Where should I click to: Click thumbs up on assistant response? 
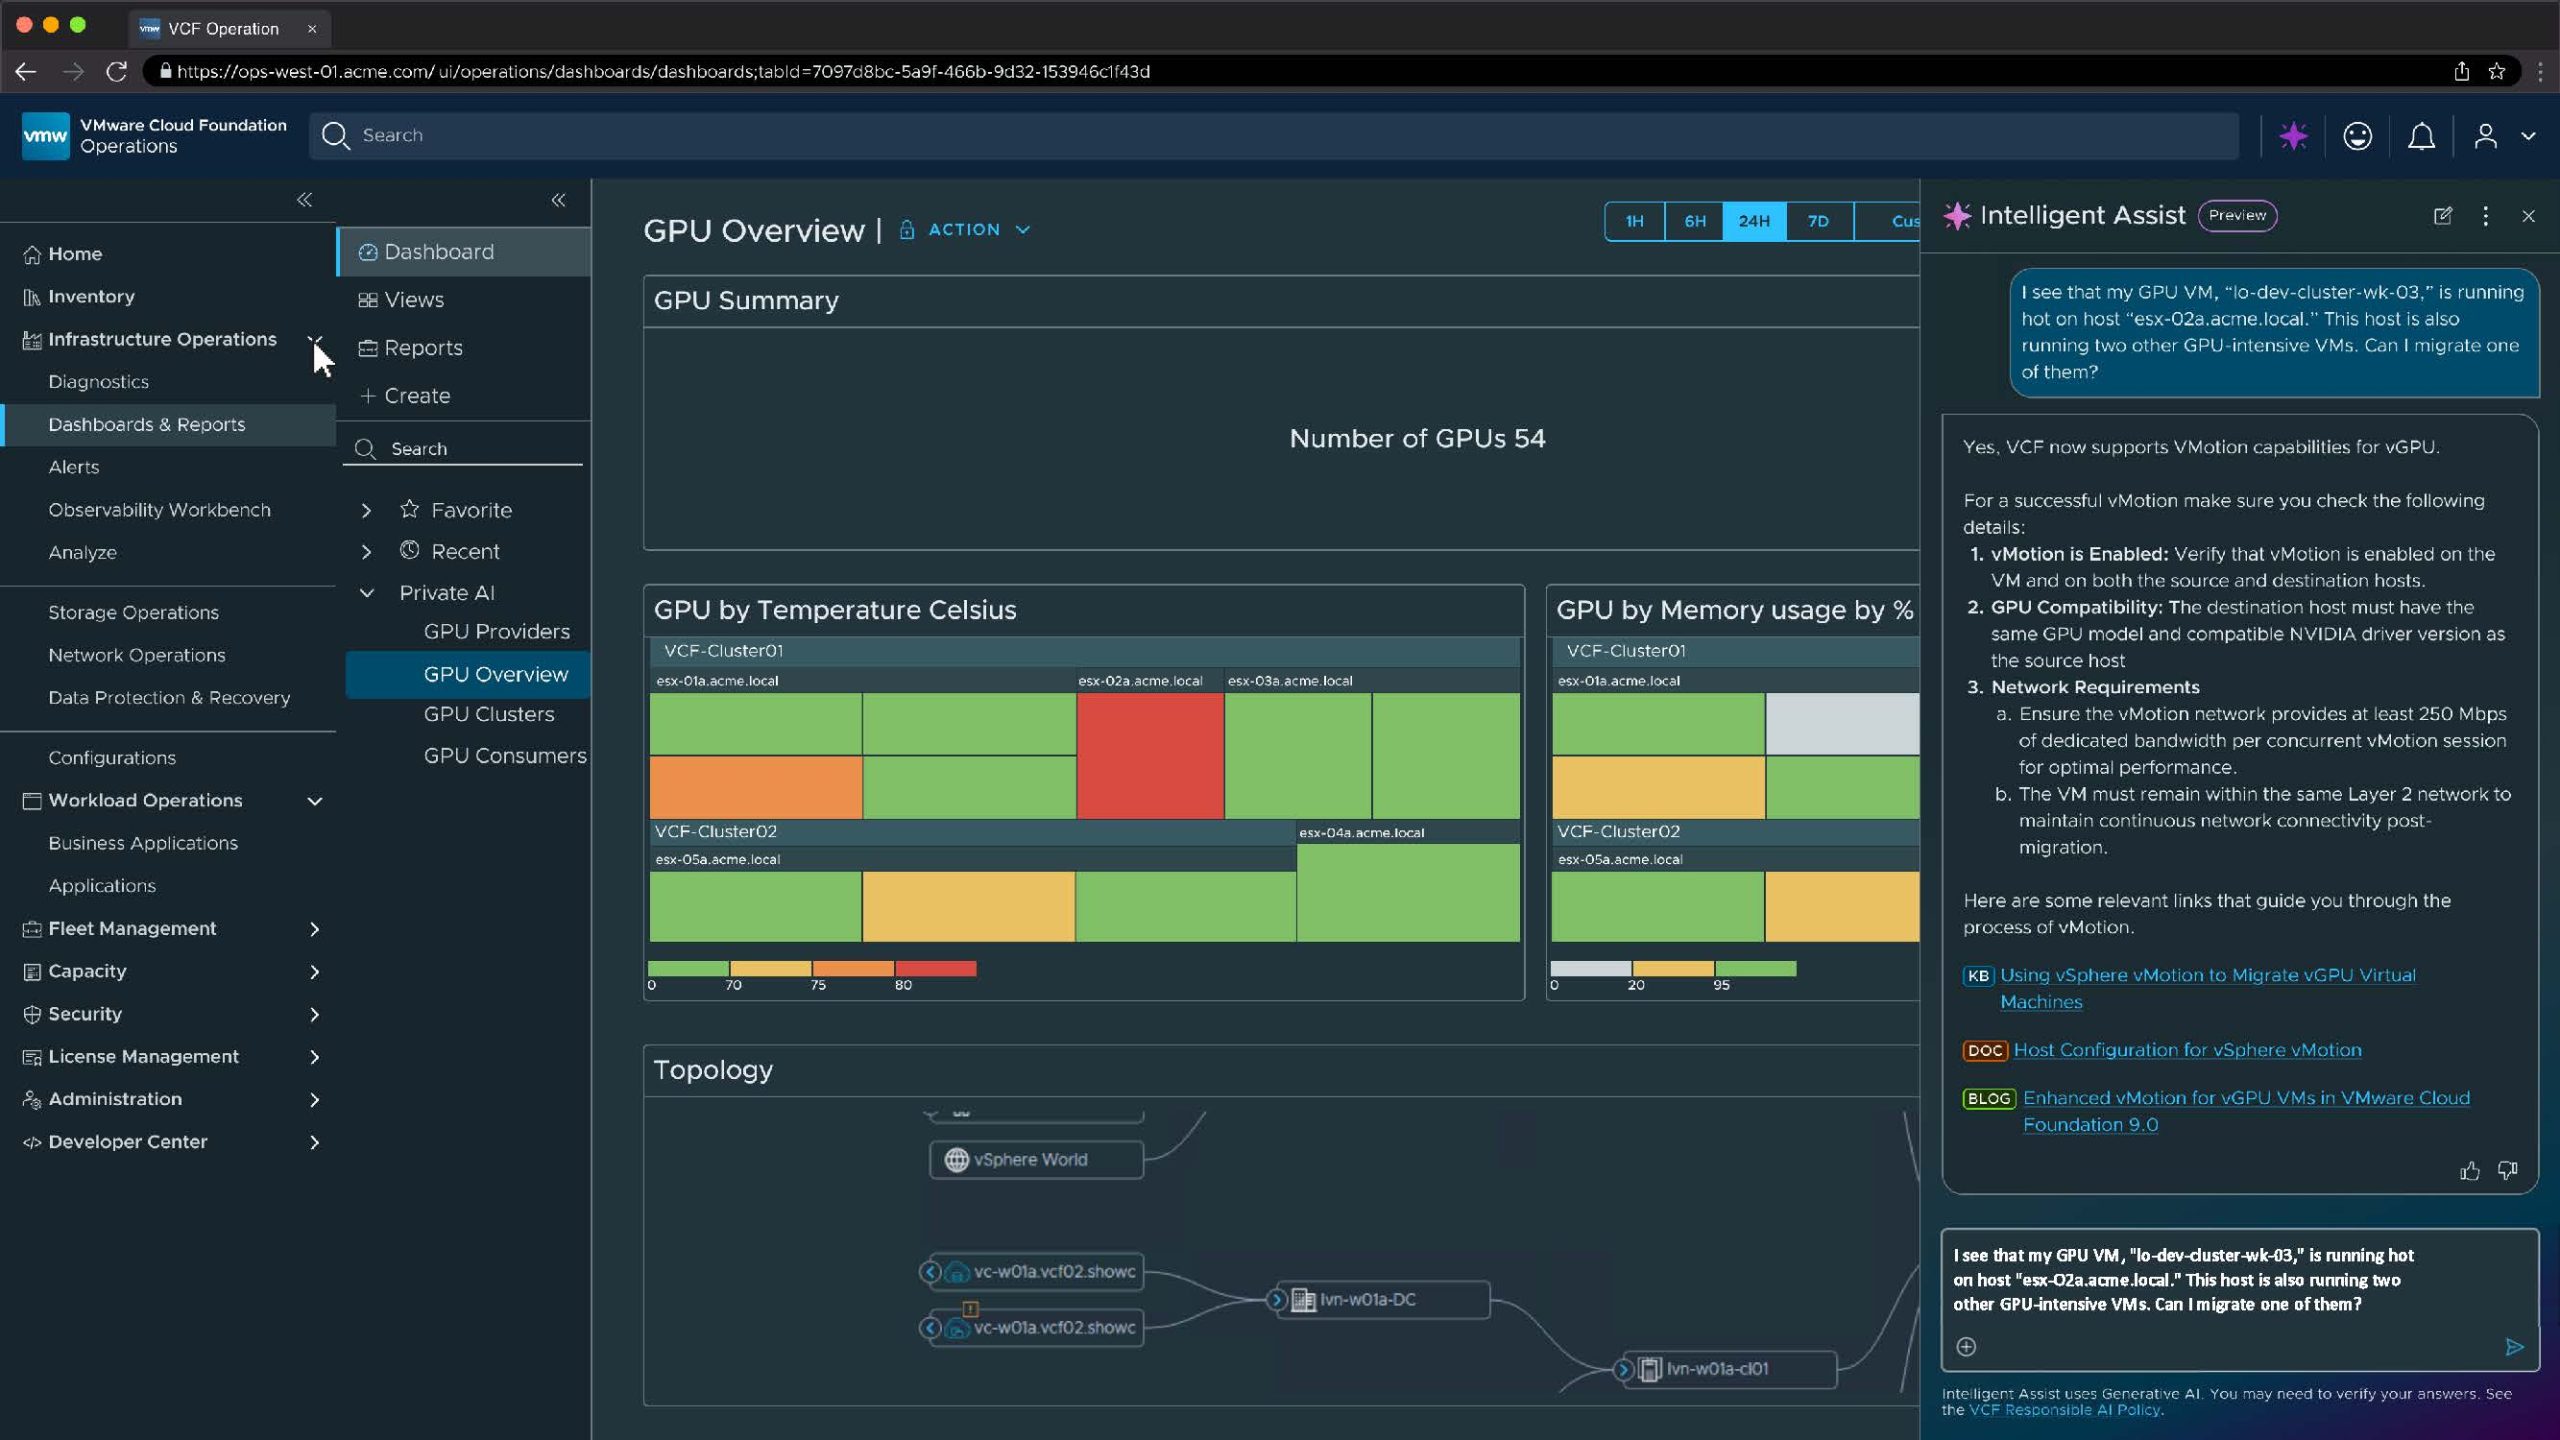2469,1171
